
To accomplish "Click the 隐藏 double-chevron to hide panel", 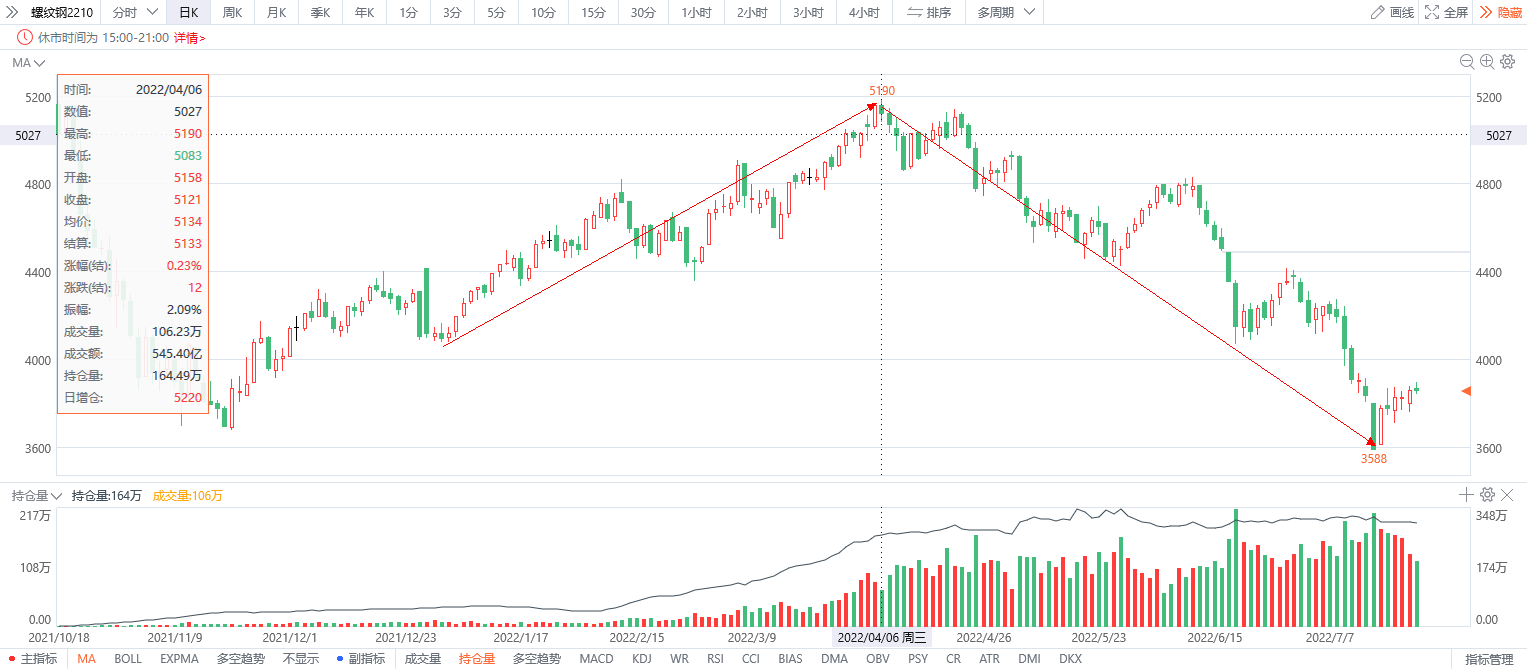I will pos(1500,12).
